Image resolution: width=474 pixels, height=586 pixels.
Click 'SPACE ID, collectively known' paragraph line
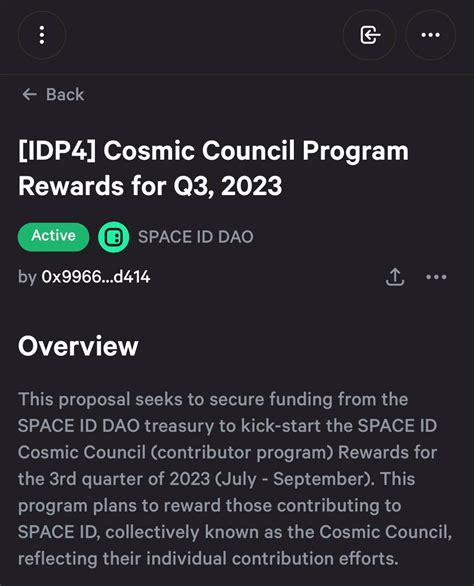(x=235, y=532)
